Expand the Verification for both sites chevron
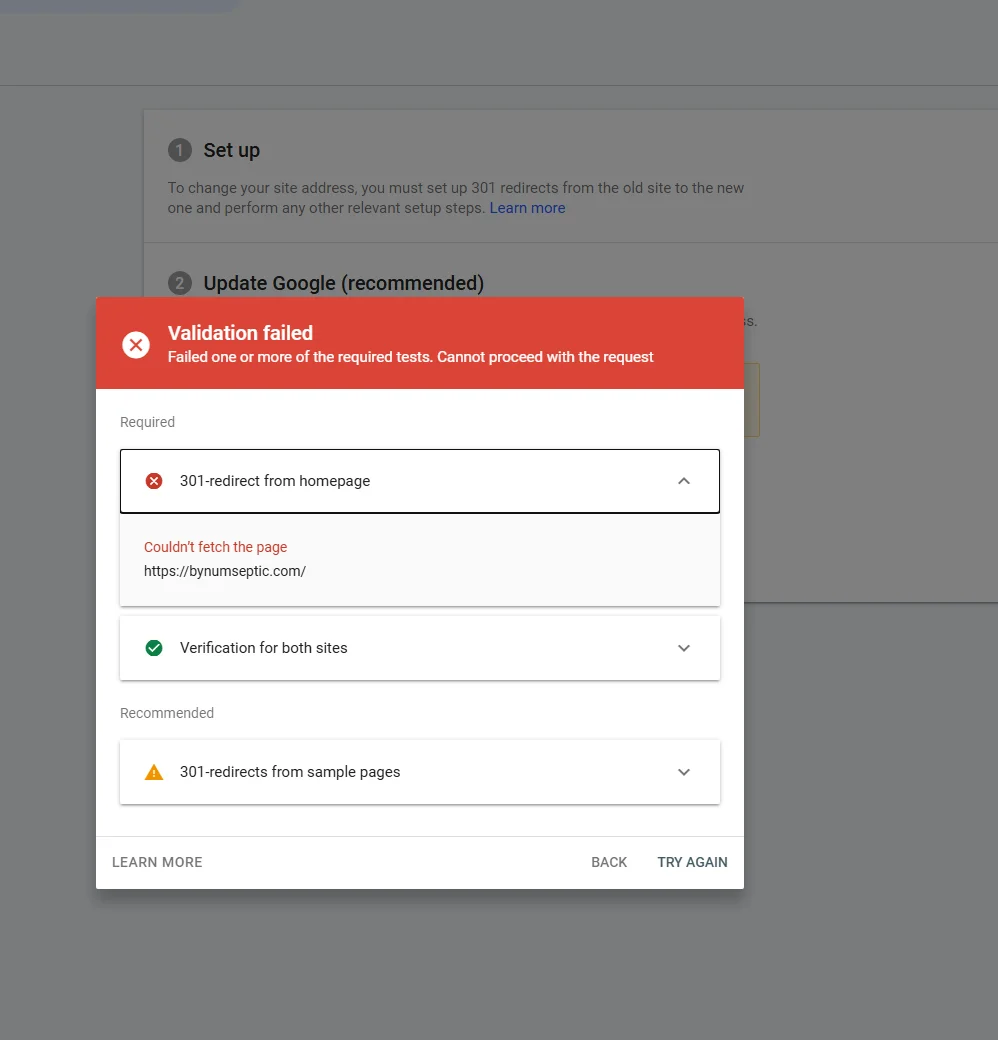This screenshot has width=998, height=1040. coord(684,648)
